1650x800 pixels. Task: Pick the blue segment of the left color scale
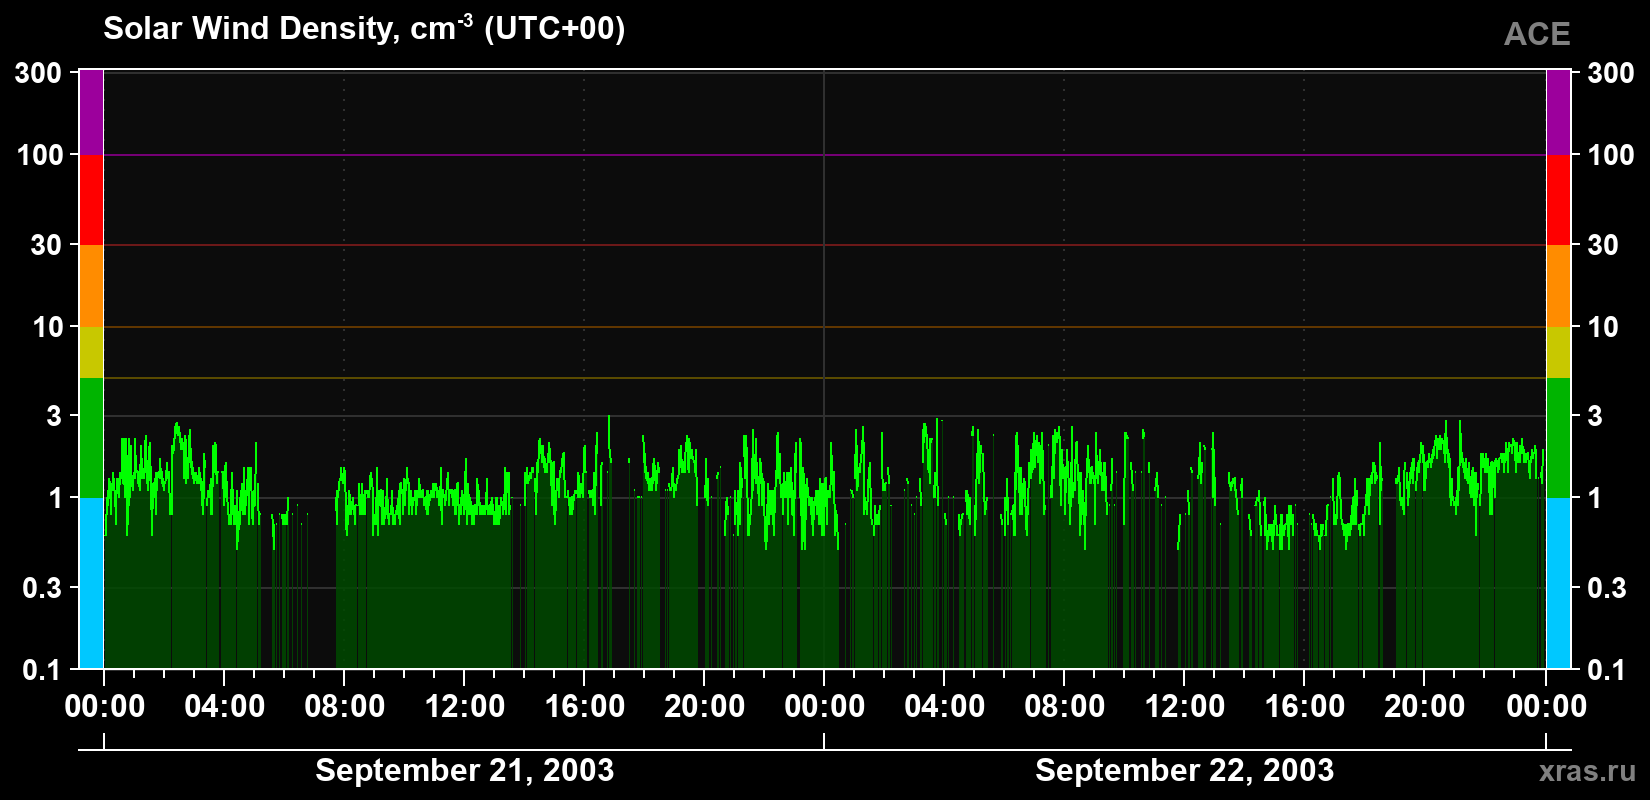click(91, 583)
